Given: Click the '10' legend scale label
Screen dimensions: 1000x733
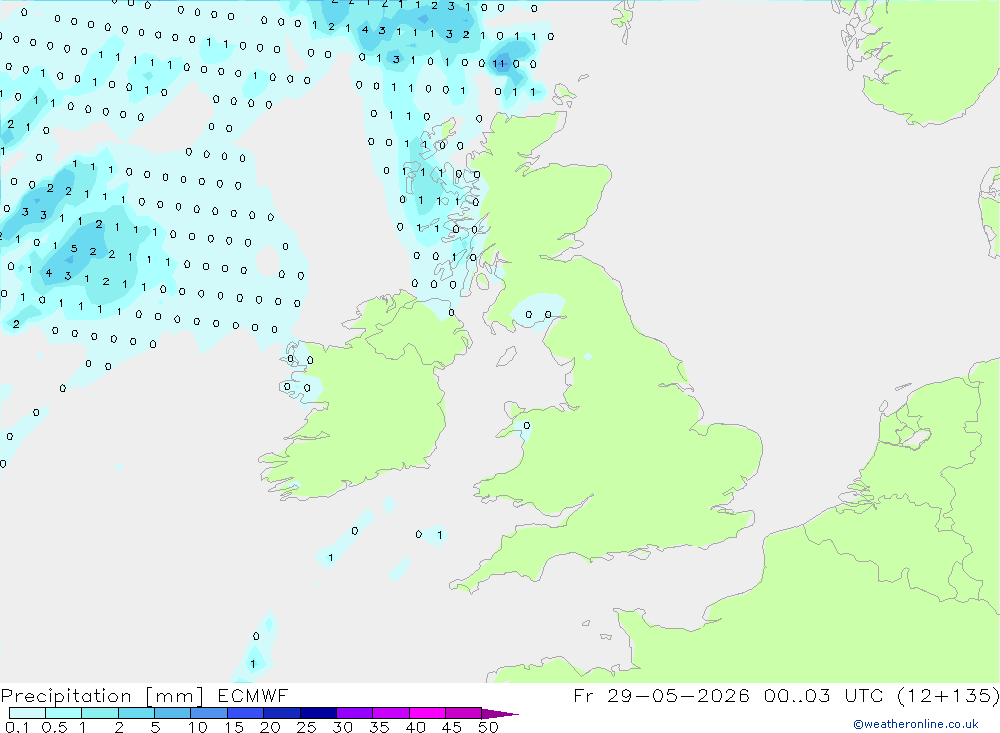Looking at the screenshot, I should pyautogui.click(x=198, y=727).
